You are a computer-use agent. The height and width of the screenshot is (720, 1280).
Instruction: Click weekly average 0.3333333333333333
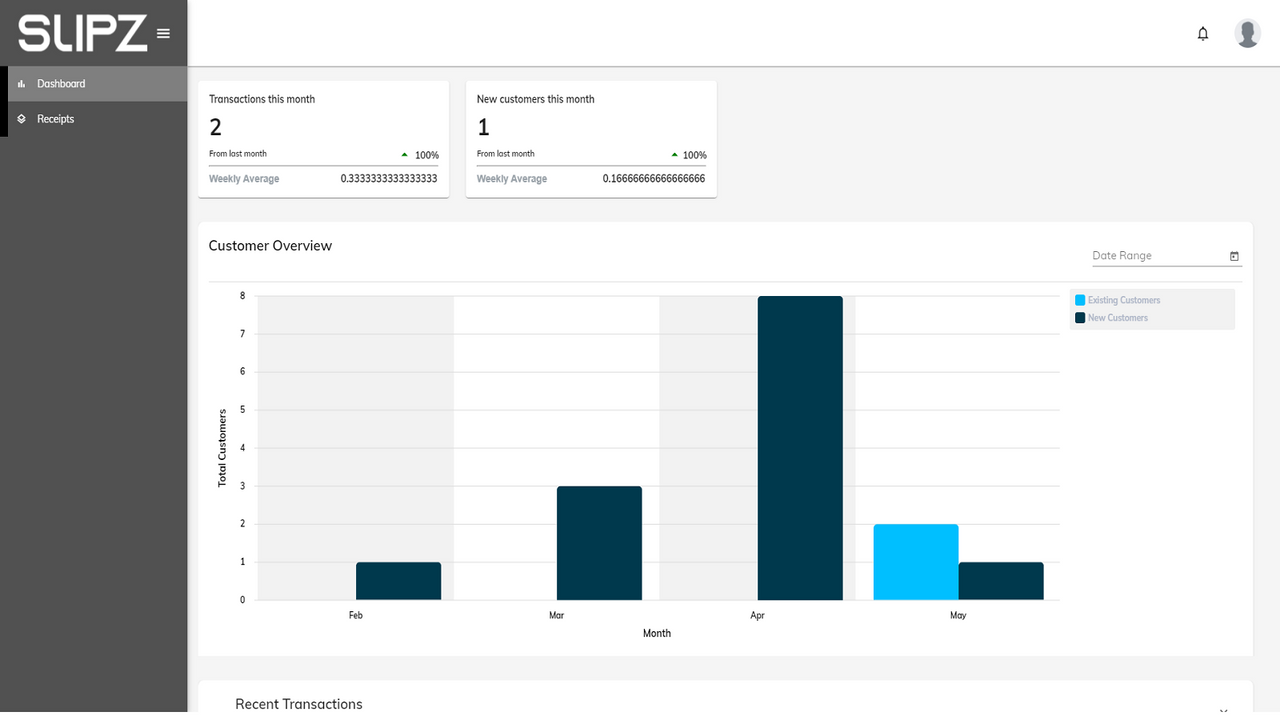(389, 179)
